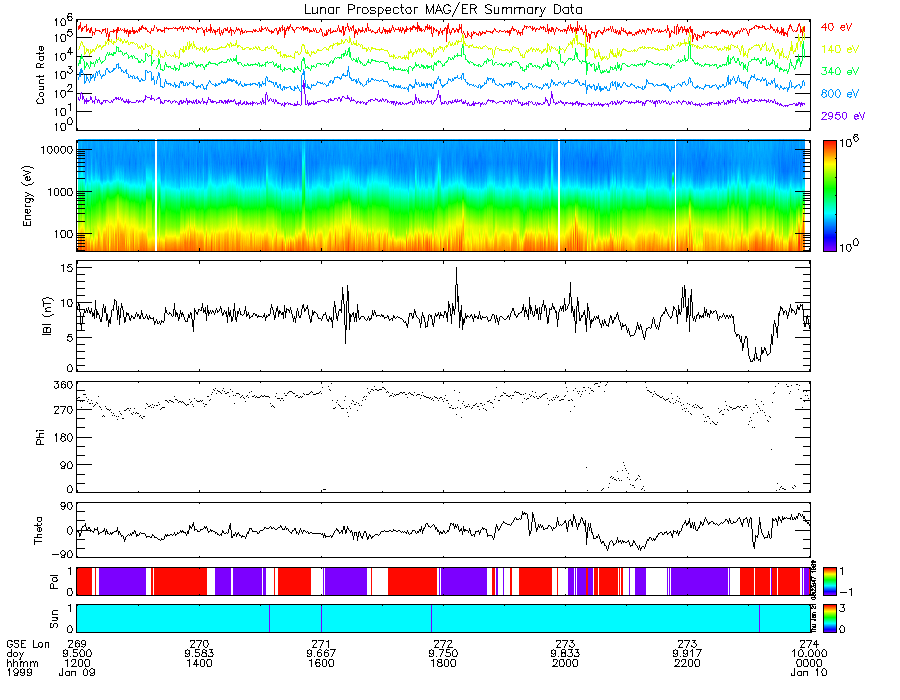
Task: Click the GSE Lon value '272'
Action: click(x=443, y=644)
